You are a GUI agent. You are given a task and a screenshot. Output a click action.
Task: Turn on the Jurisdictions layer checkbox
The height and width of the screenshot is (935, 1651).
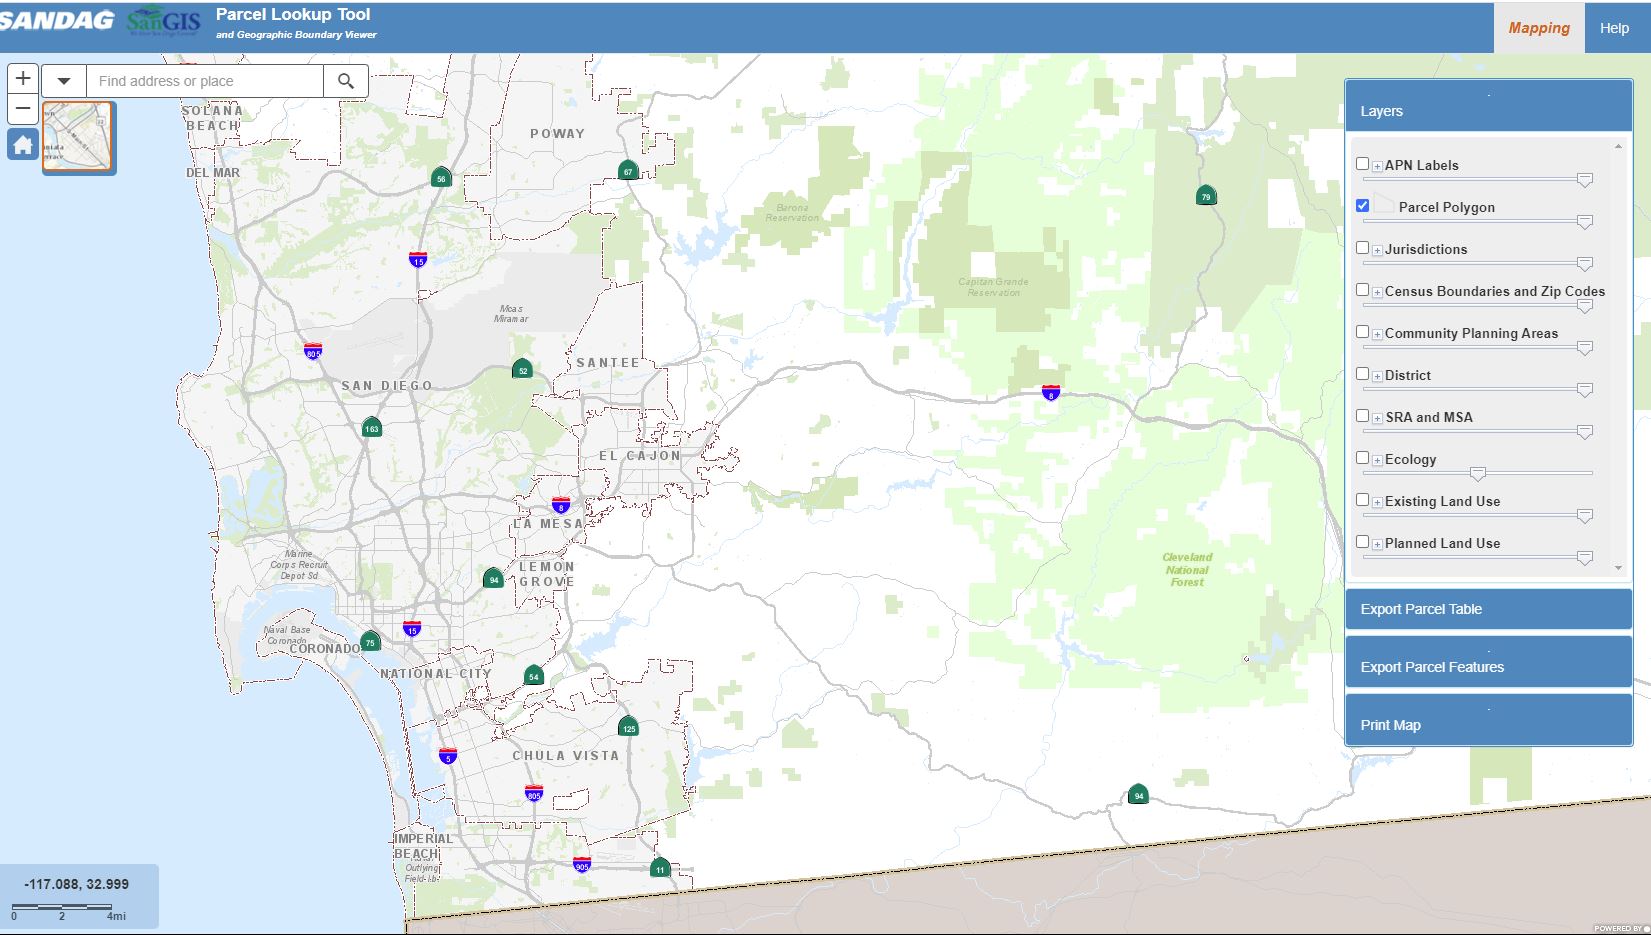pos(1362,248)
